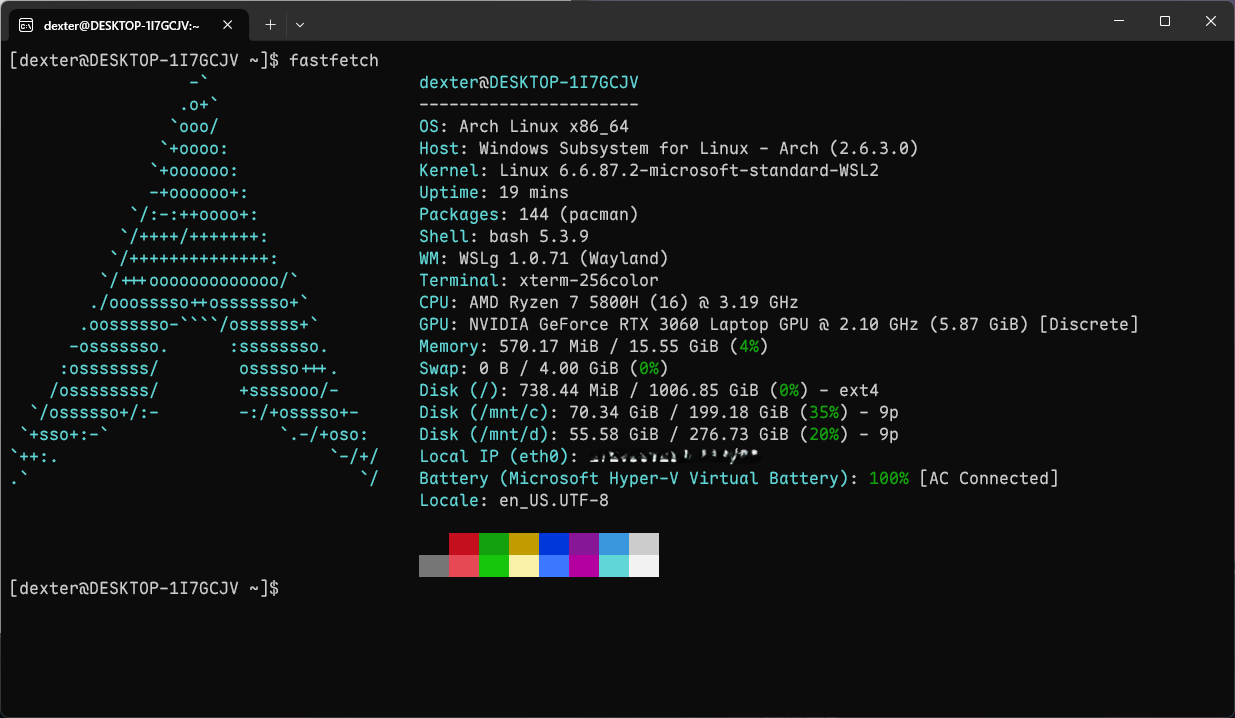Click the pale yellow color block in bottom row

(524, 566)
